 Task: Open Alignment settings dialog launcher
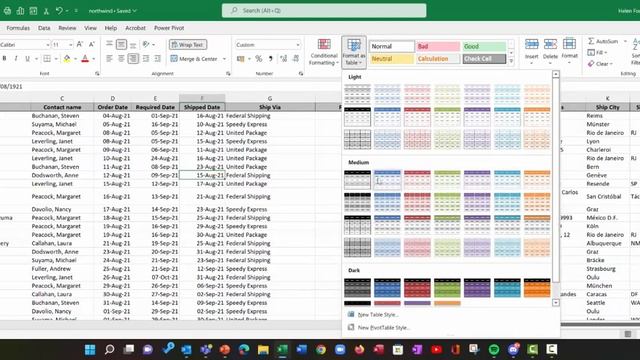[228, 73]
